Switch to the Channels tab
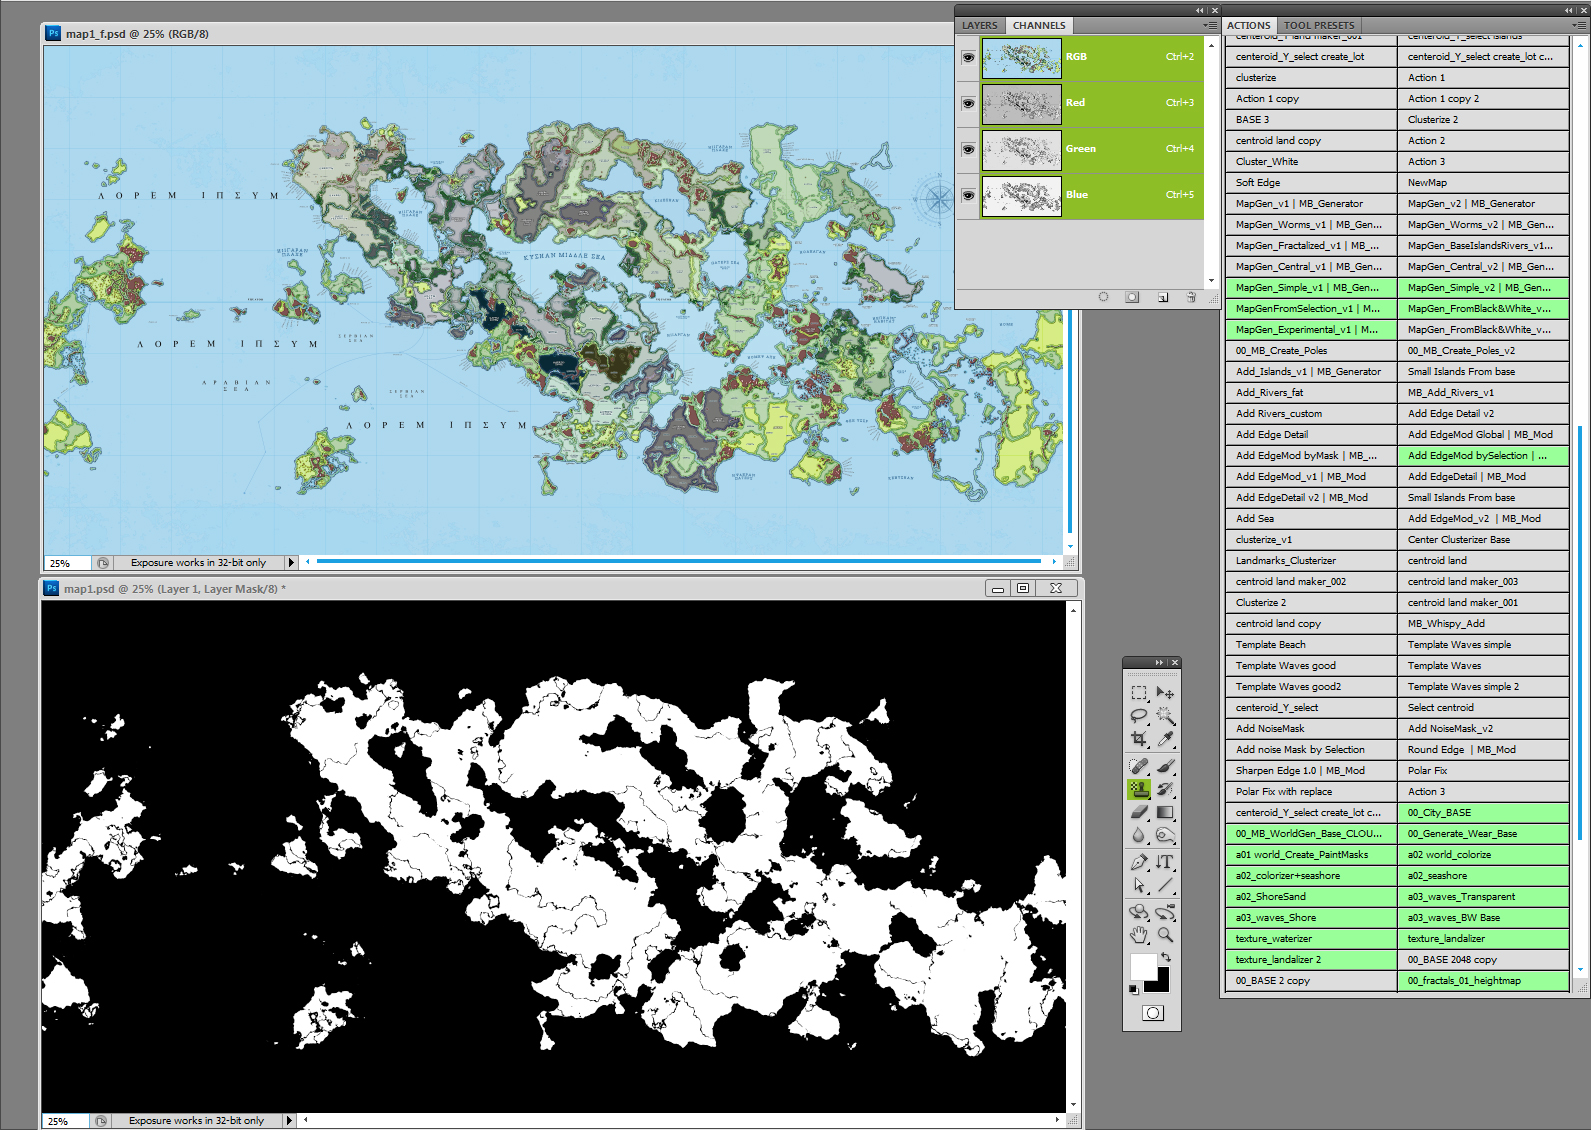The image size is (1591, 1130). point(1039,25)
